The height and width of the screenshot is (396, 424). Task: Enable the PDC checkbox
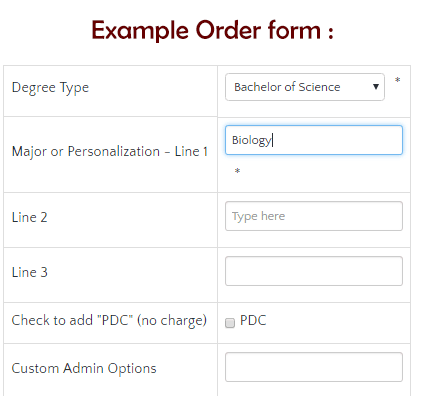(230, 323)
